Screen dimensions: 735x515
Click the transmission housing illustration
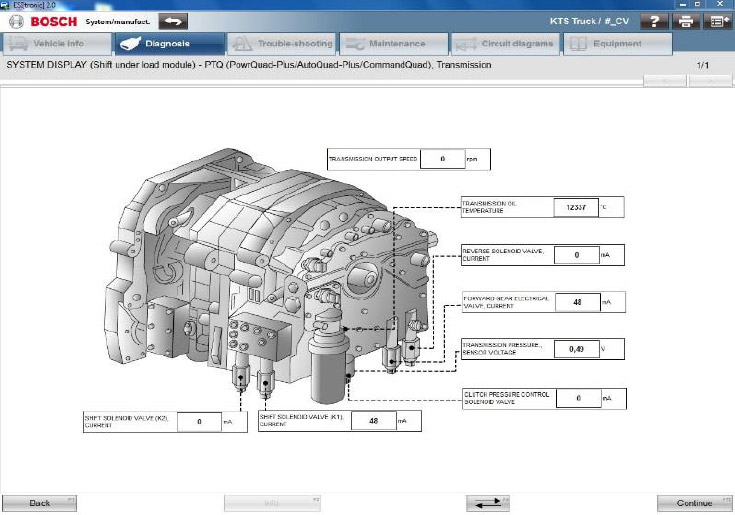(x=270, y=276)
